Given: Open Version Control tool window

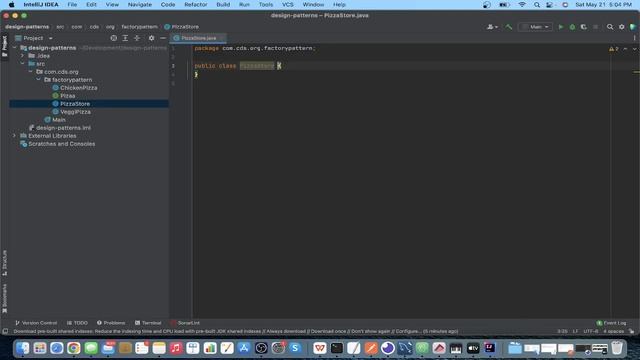Looking at the screenshot, I should coord(36,323).
